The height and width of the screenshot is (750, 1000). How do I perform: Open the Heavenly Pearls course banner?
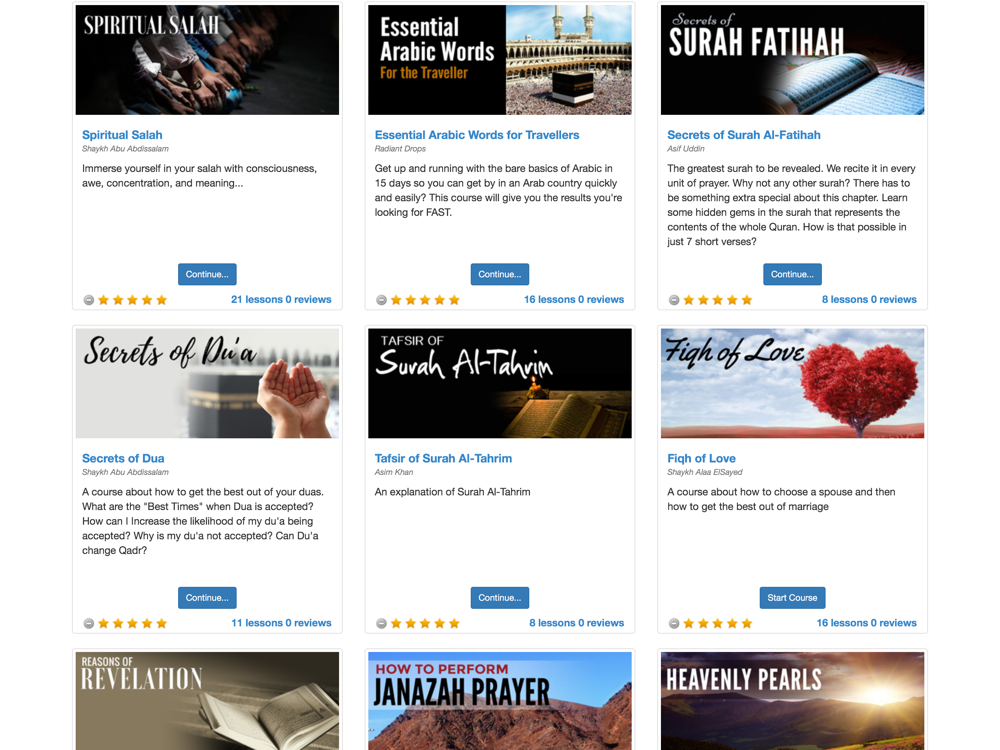(792, 700)
